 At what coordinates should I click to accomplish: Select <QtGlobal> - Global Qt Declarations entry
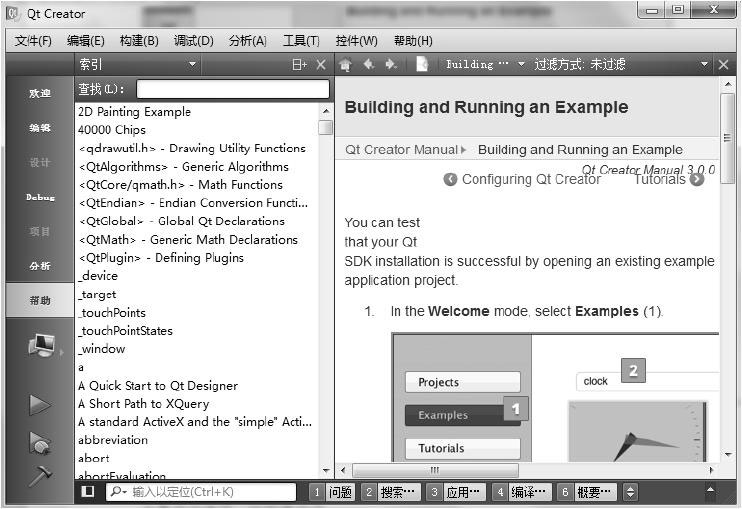click(182, 221)
